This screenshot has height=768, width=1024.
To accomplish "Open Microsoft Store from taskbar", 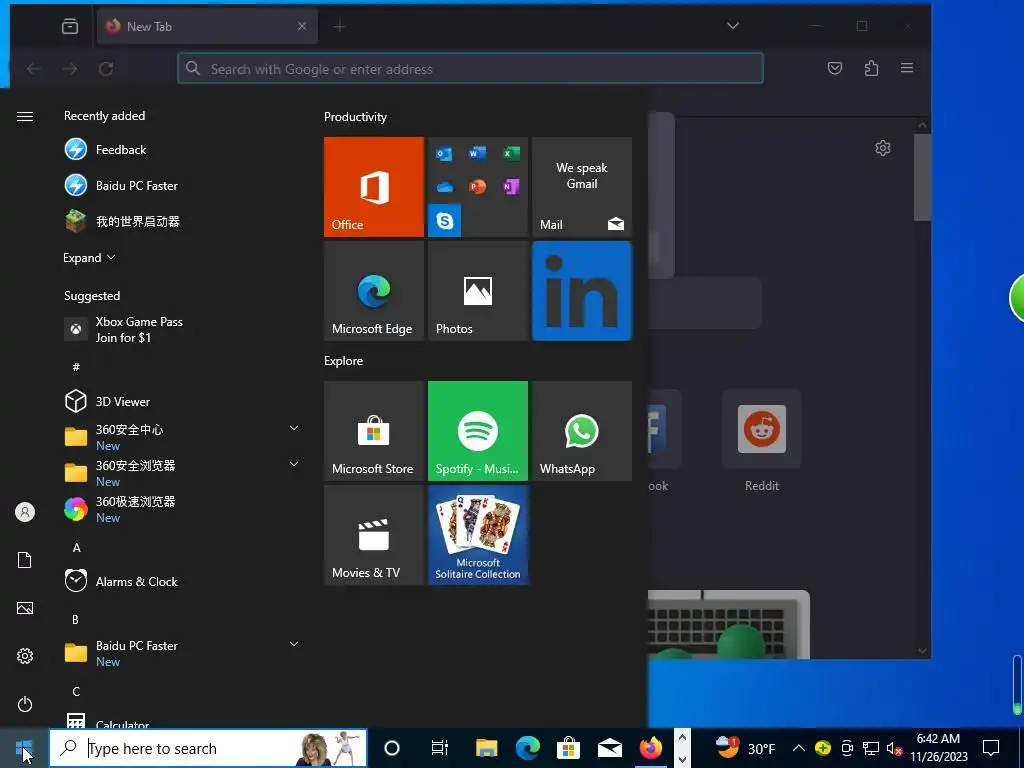I will pyautogui.click(x=569, y=748).
